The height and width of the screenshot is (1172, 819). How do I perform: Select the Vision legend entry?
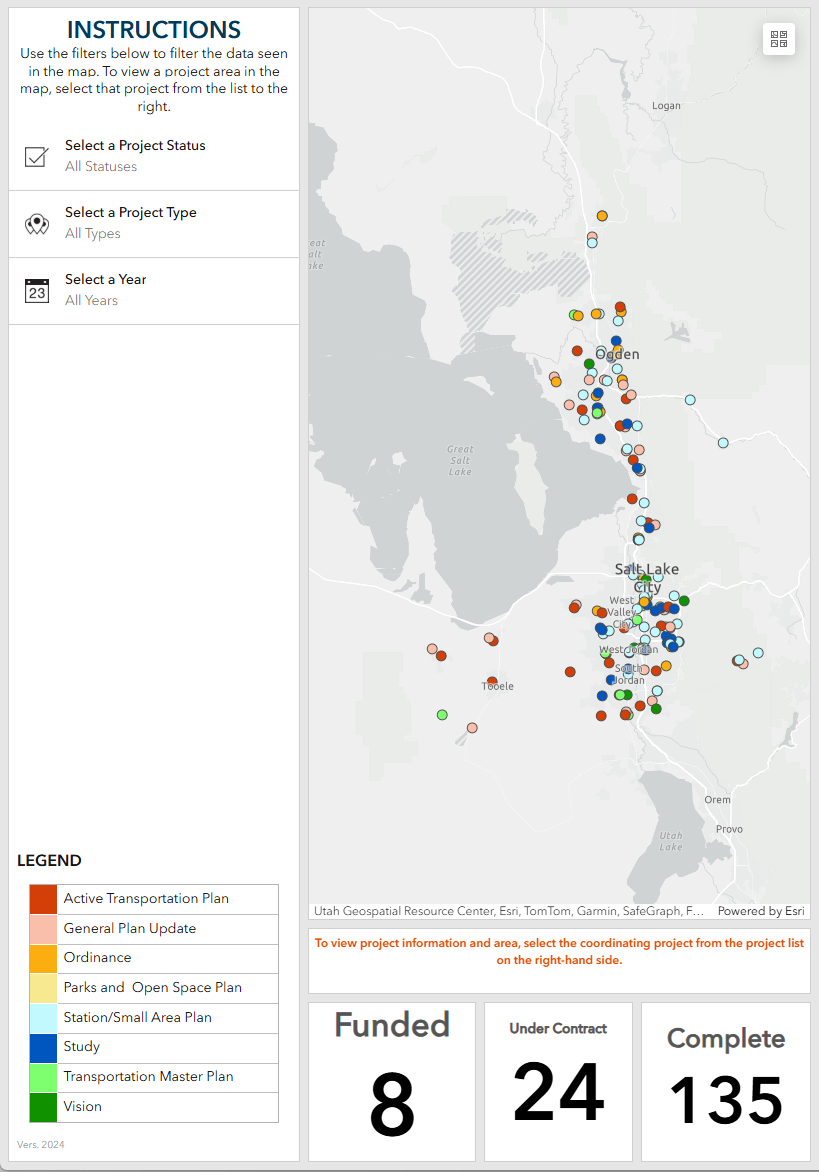(x=42, y=1107)
